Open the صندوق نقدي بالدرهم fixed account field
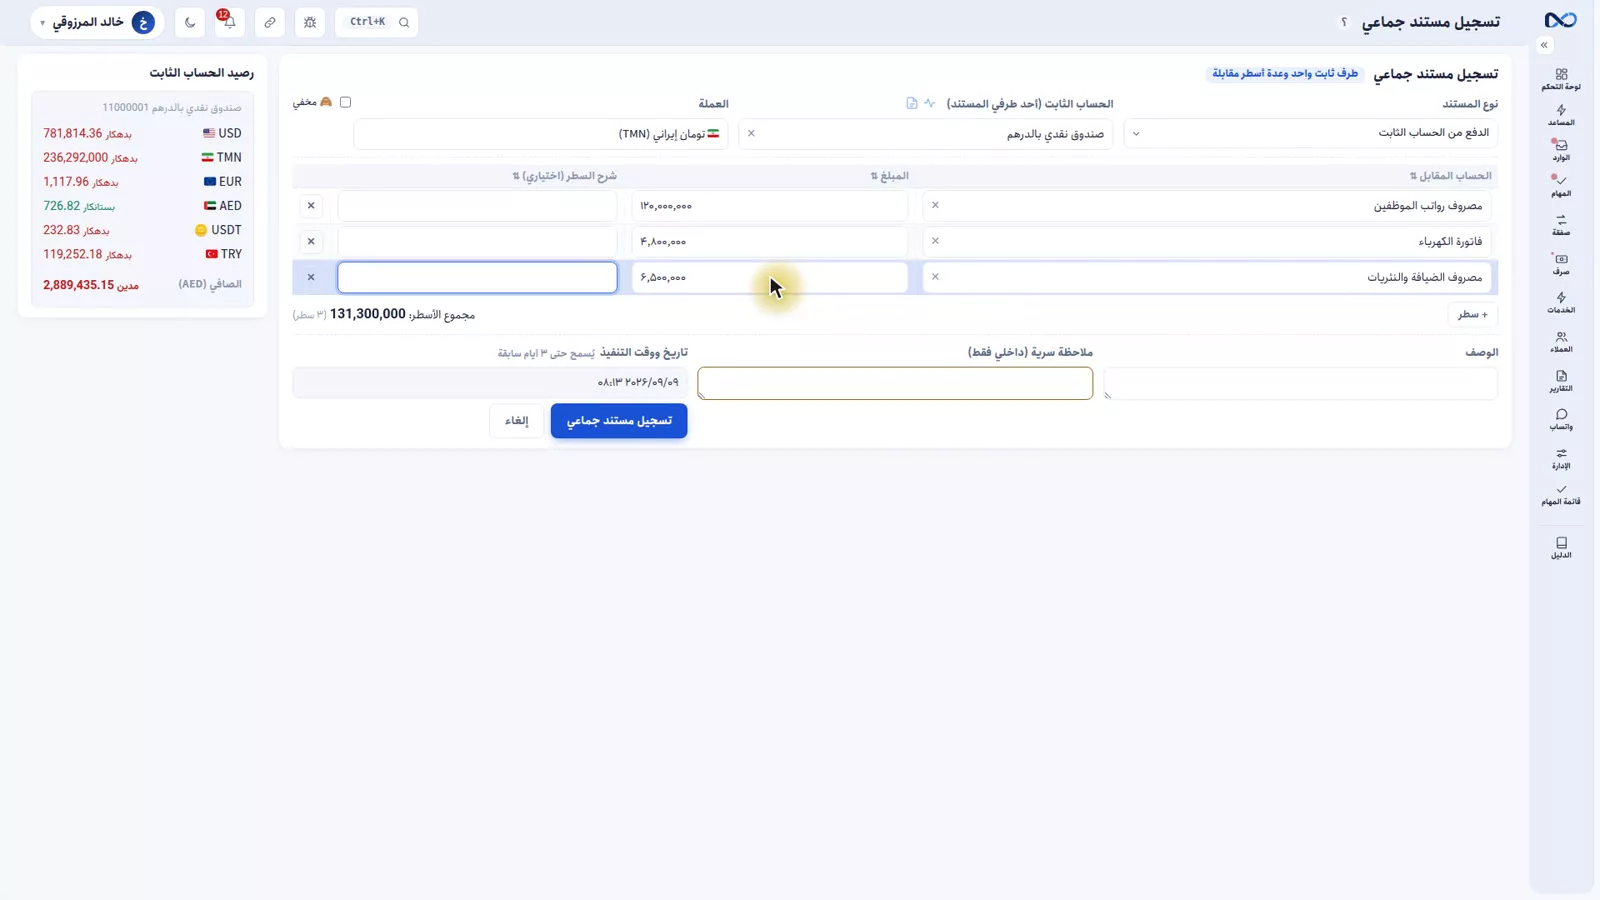Screen dimensions: 1600x900 [925, 133]
